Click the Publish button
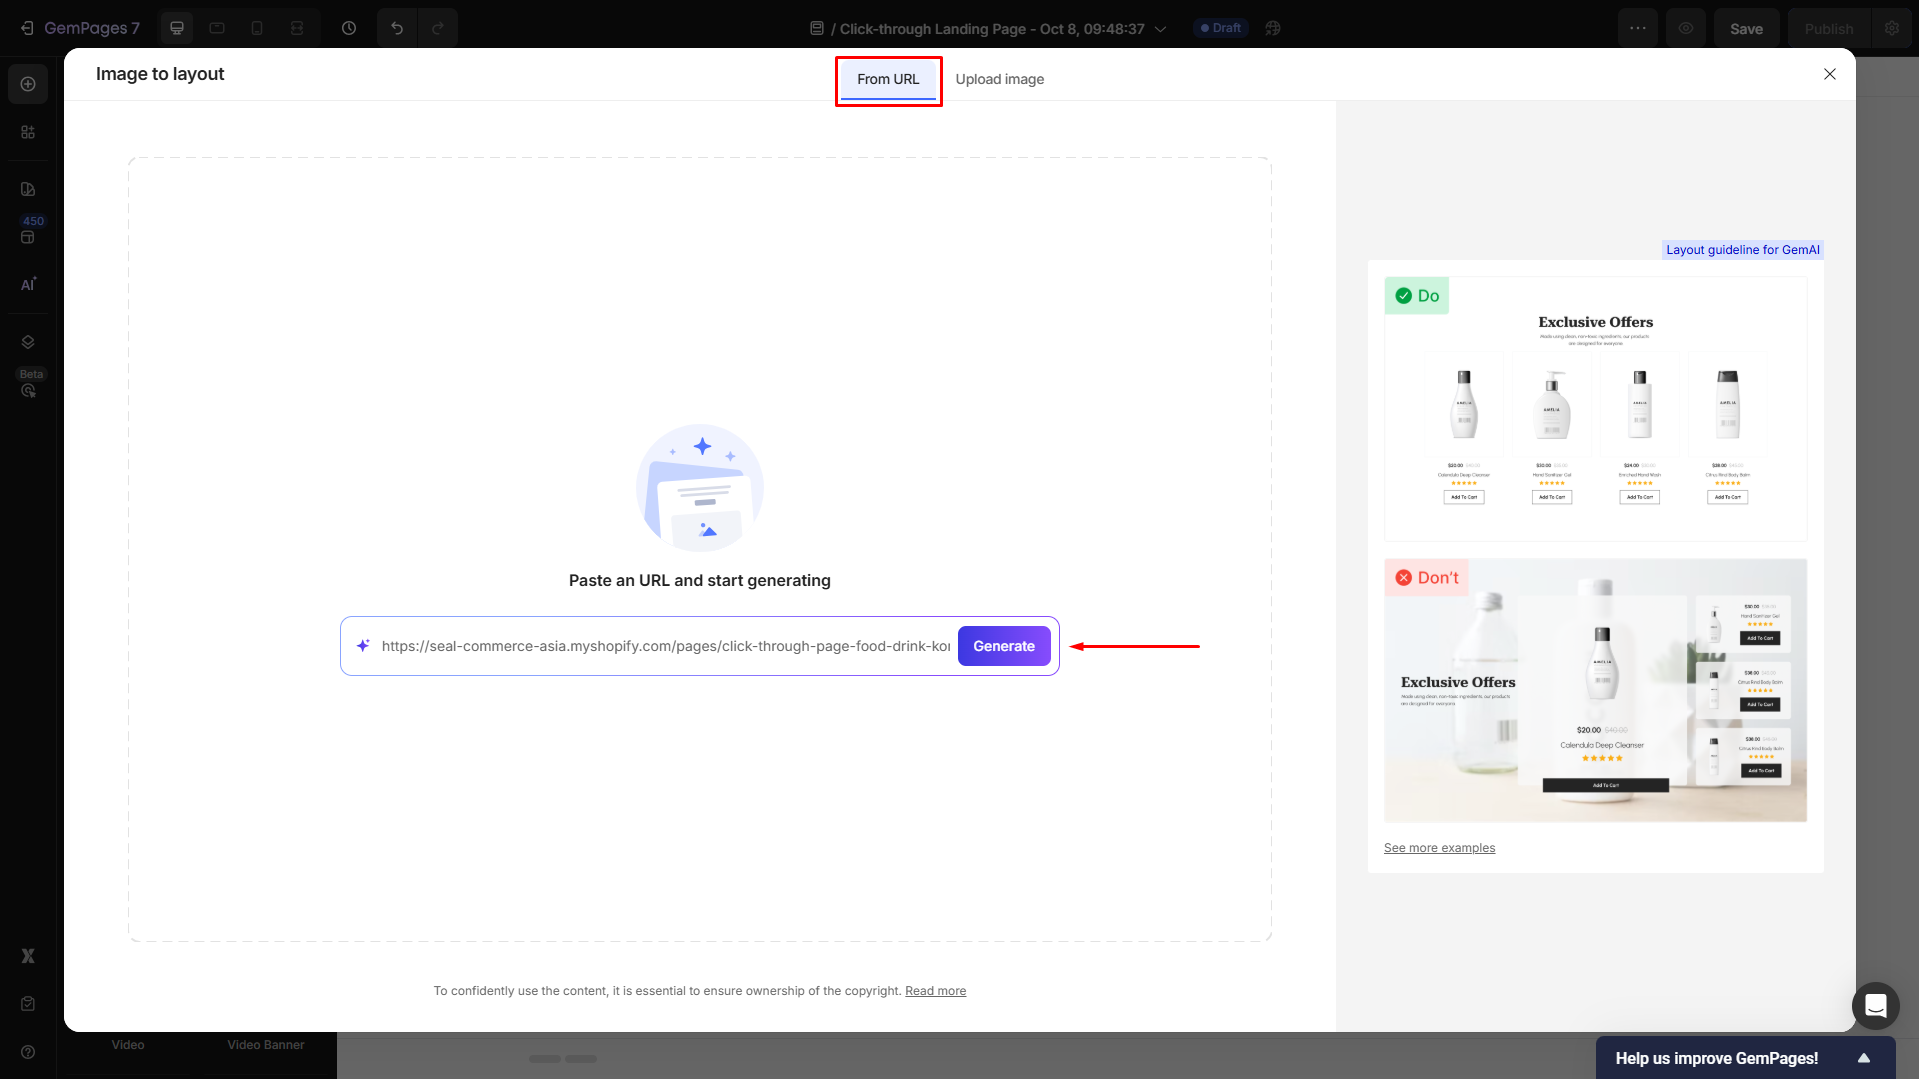The height and width of the screenshot is (1079, 1919). (1829, 28)
